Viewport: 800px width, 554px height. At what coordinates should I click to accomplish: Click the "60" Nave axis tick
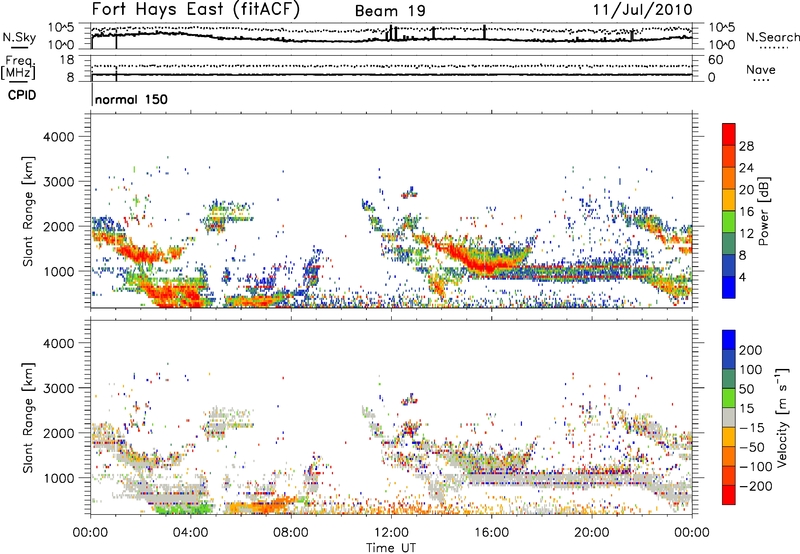tap(715, 60)
